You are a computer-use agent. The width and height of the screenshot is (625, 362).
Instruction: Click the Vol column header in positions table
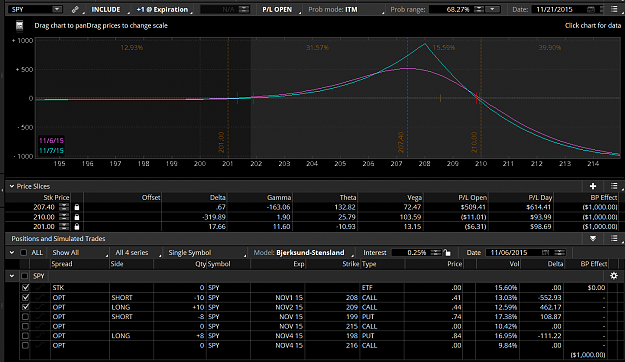[x=515, y=264]
